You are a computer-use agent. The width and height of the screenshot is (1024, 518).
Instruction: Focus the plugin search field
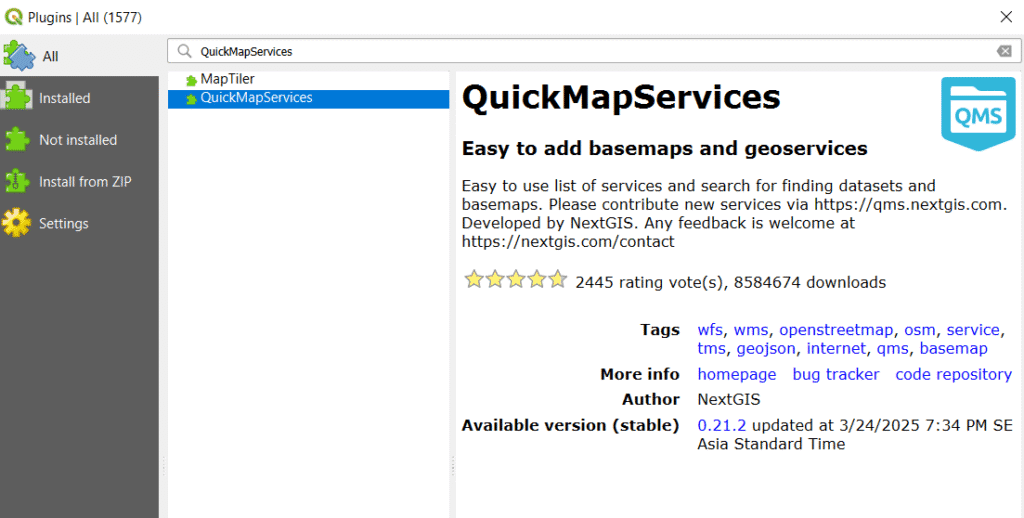[x=594, y=51]
